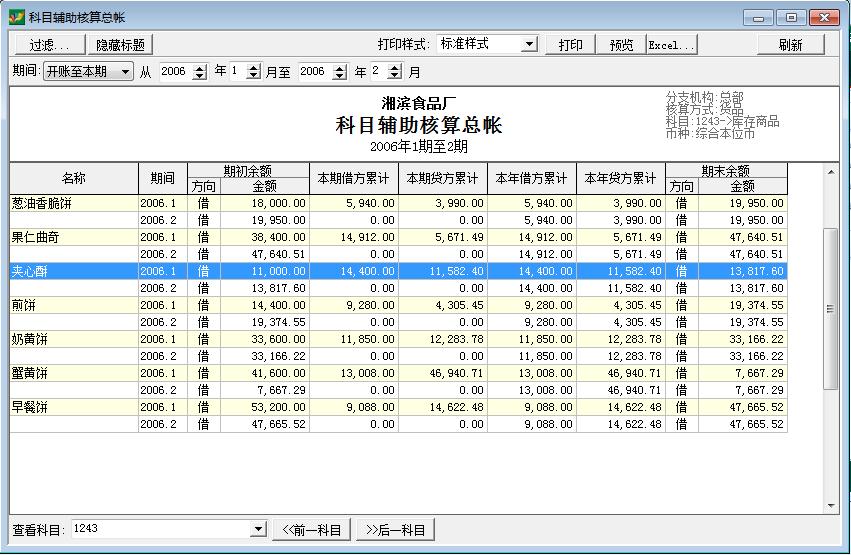Expand the 期间 period dropdown
The width and height of the screenshot is (851, 555).
click(124, 72)
